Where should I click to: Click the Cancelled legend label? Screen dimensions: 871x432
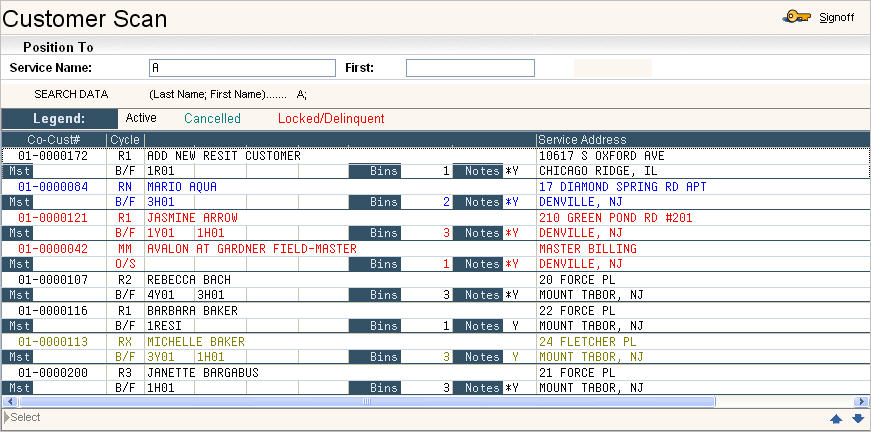coord(212,118)
